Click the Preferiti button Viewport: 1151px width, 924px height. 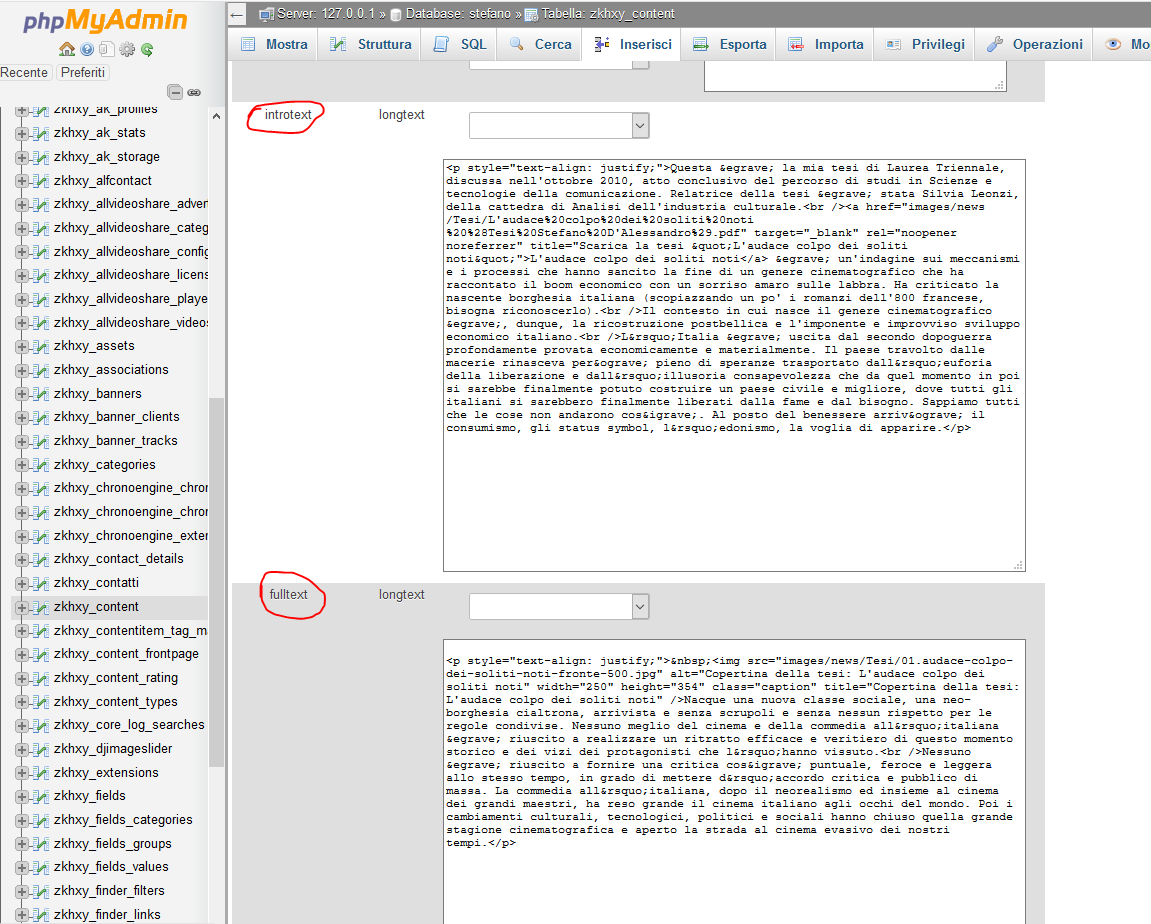pyautogui.click(x=83, y=73)
